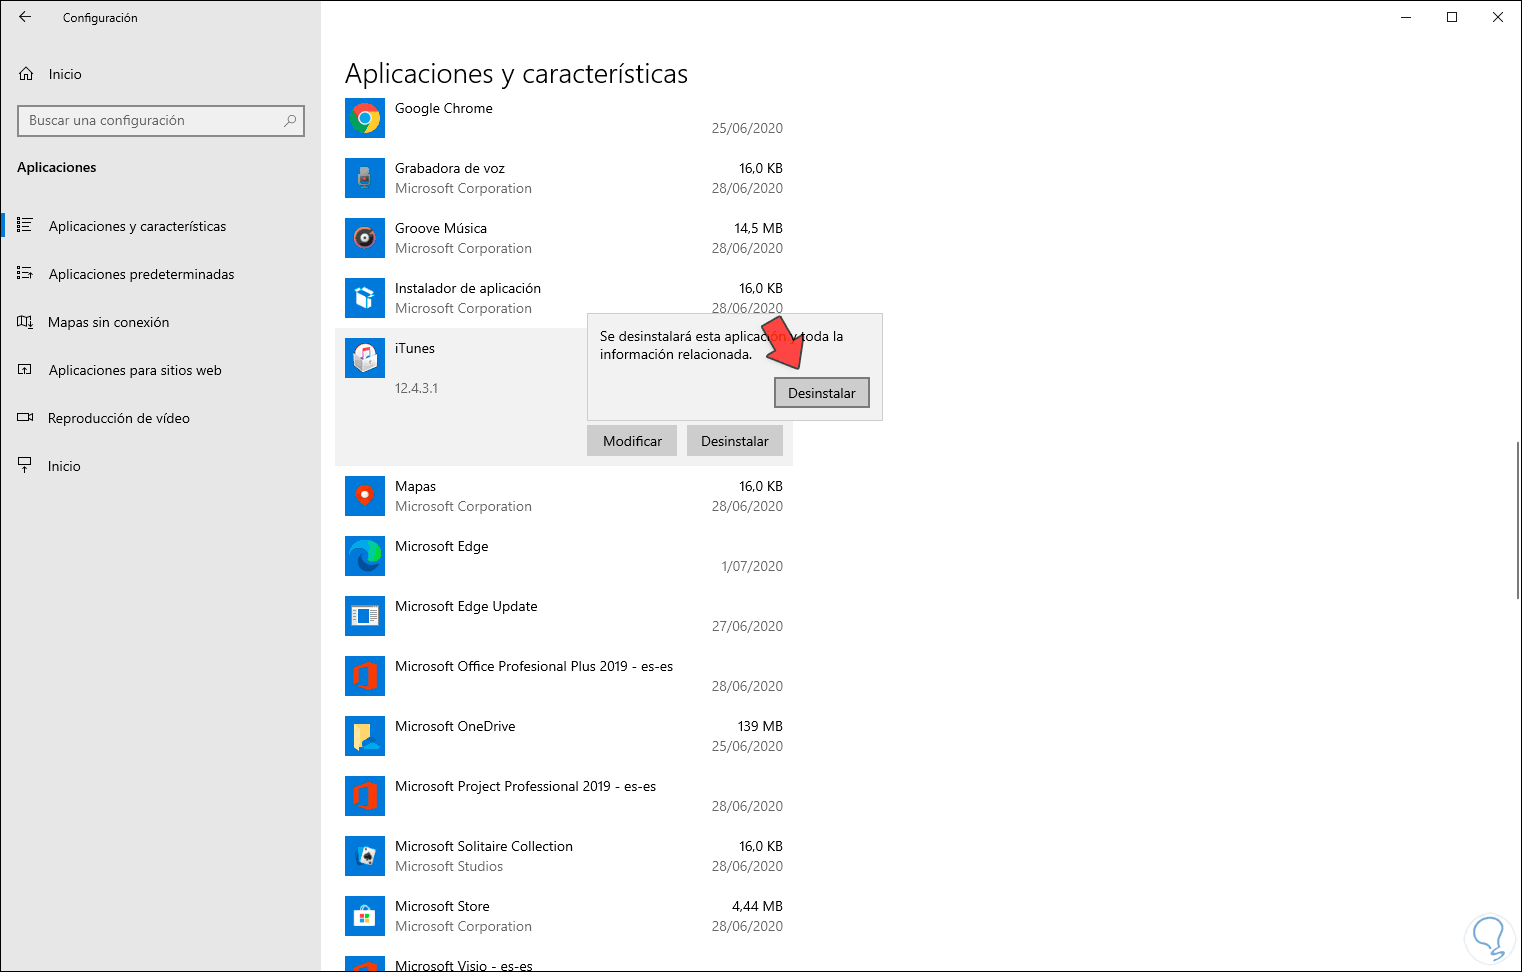Click the Microsoft Project Professional icon
This screenshot has height=972, width=1522.
365,796
